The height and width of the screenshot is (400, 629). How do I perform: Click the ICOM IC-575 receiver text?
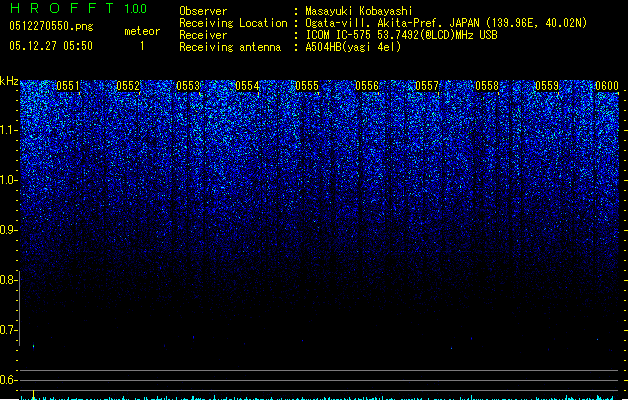pyautogui.click(x=401, y=35)
